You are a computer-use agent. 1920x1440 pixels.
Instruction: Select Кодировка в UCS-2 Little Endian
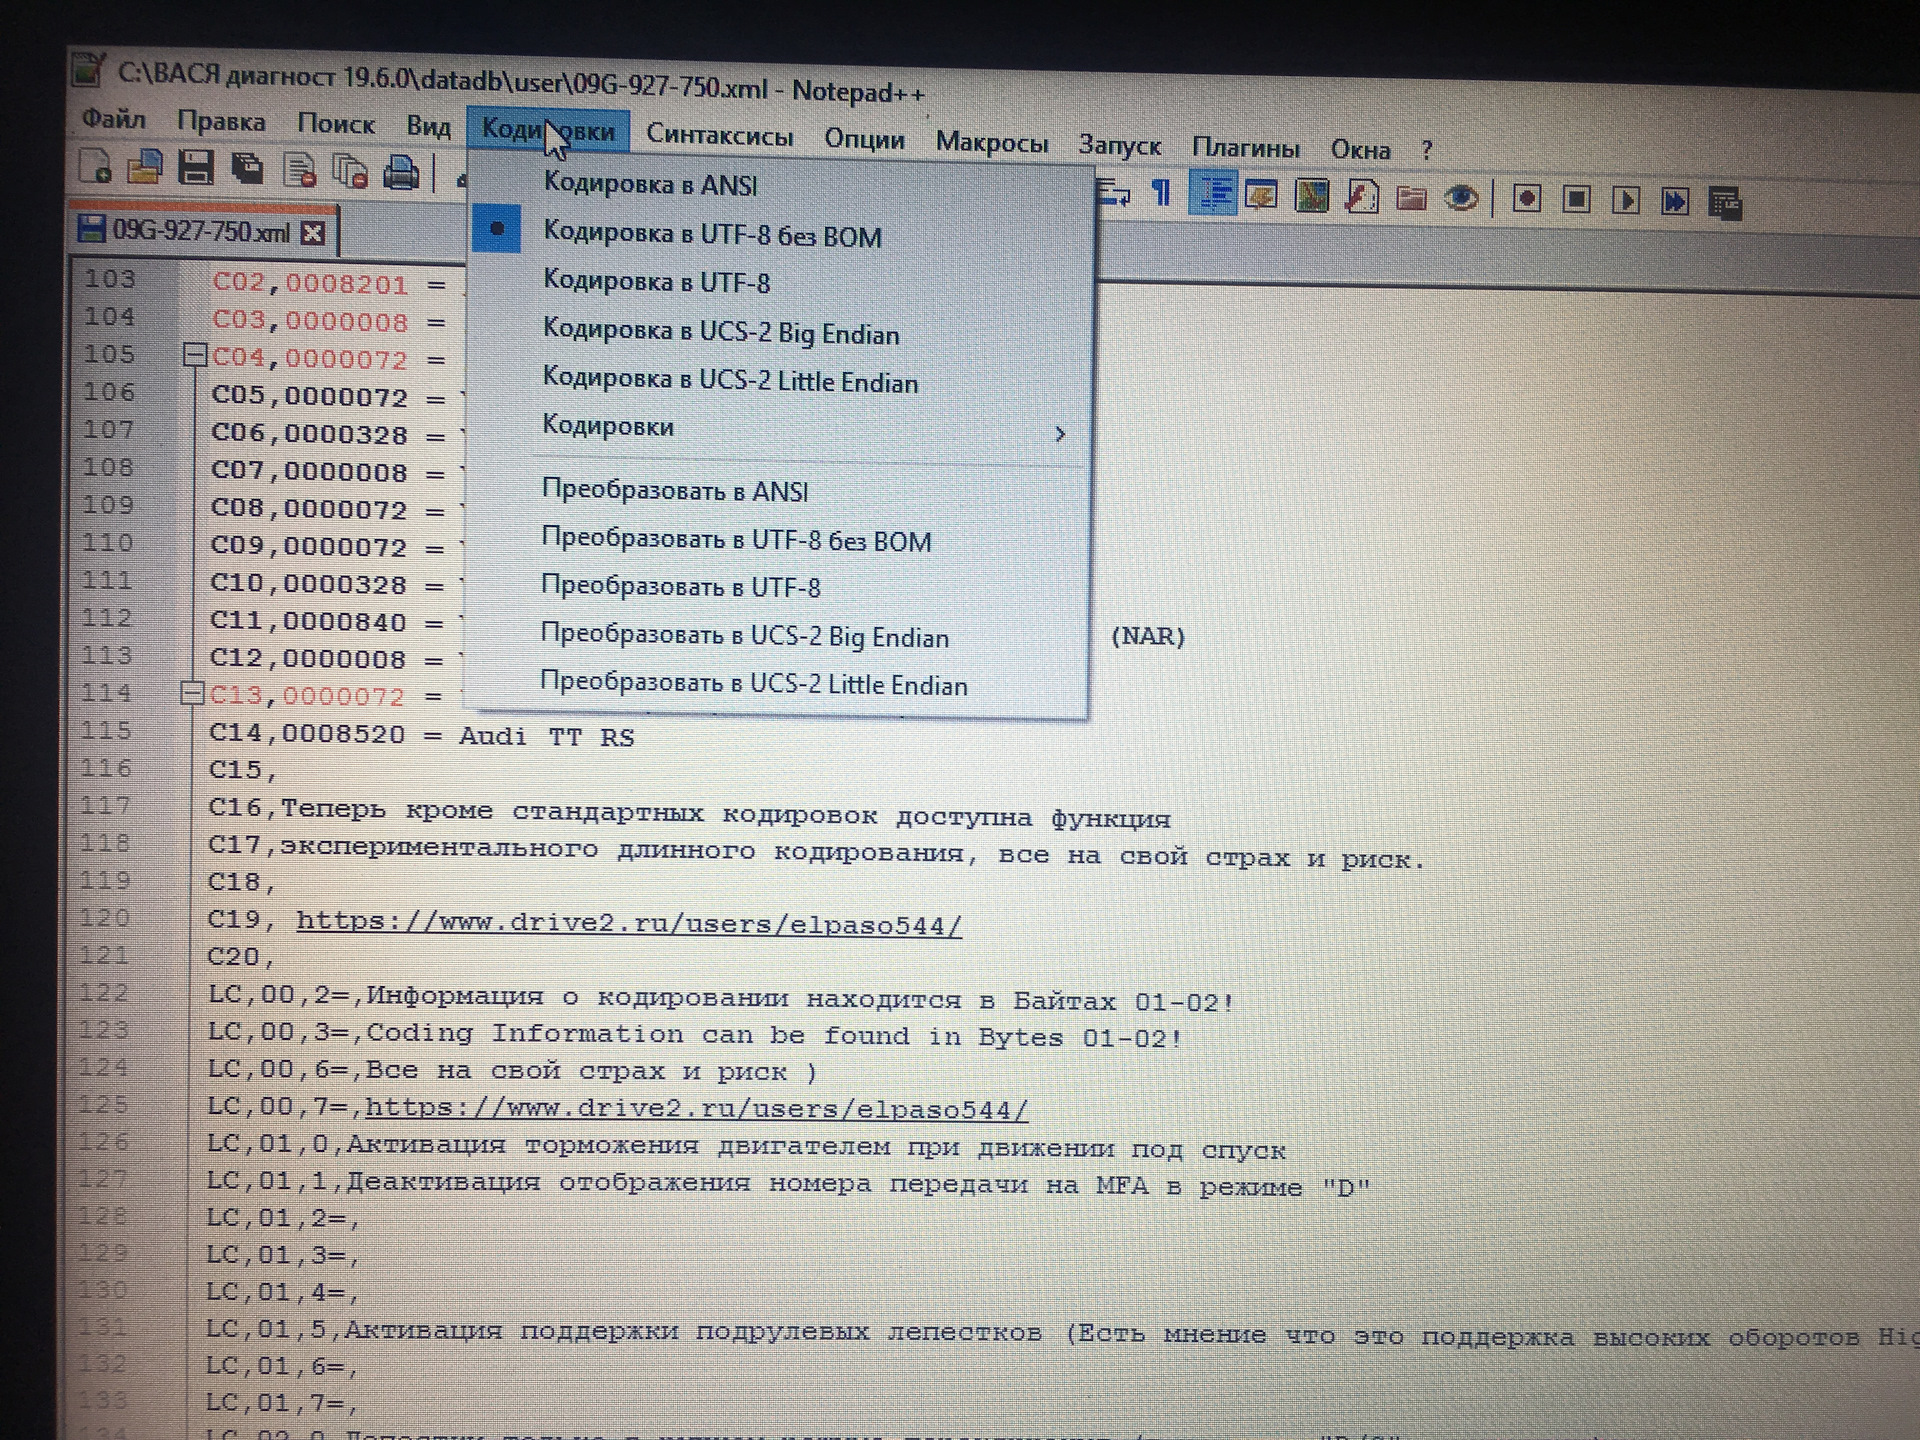point(782,380)
